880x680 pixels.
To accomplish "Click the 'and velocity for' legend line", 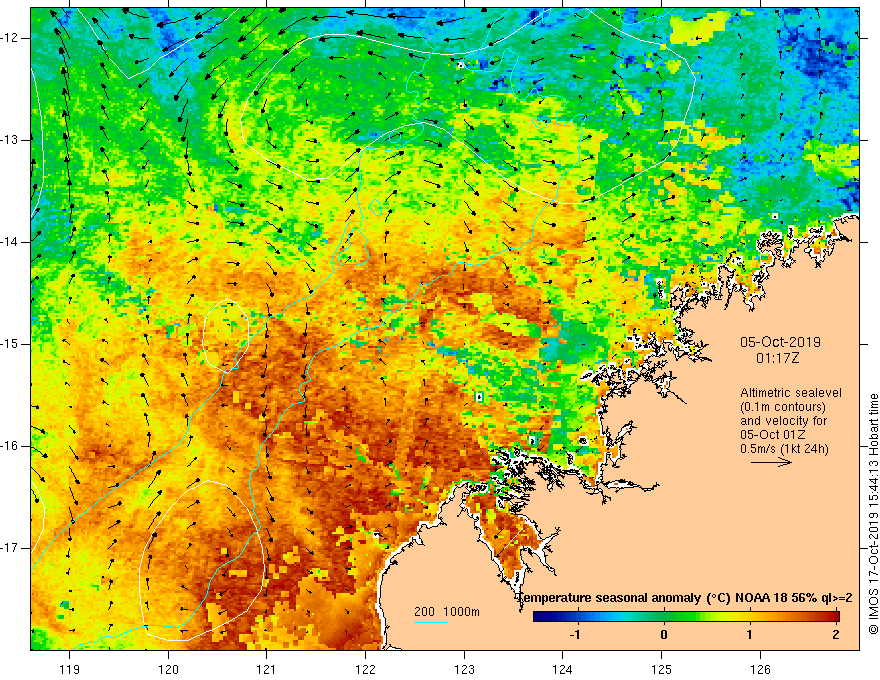I will tap(783, 421).
